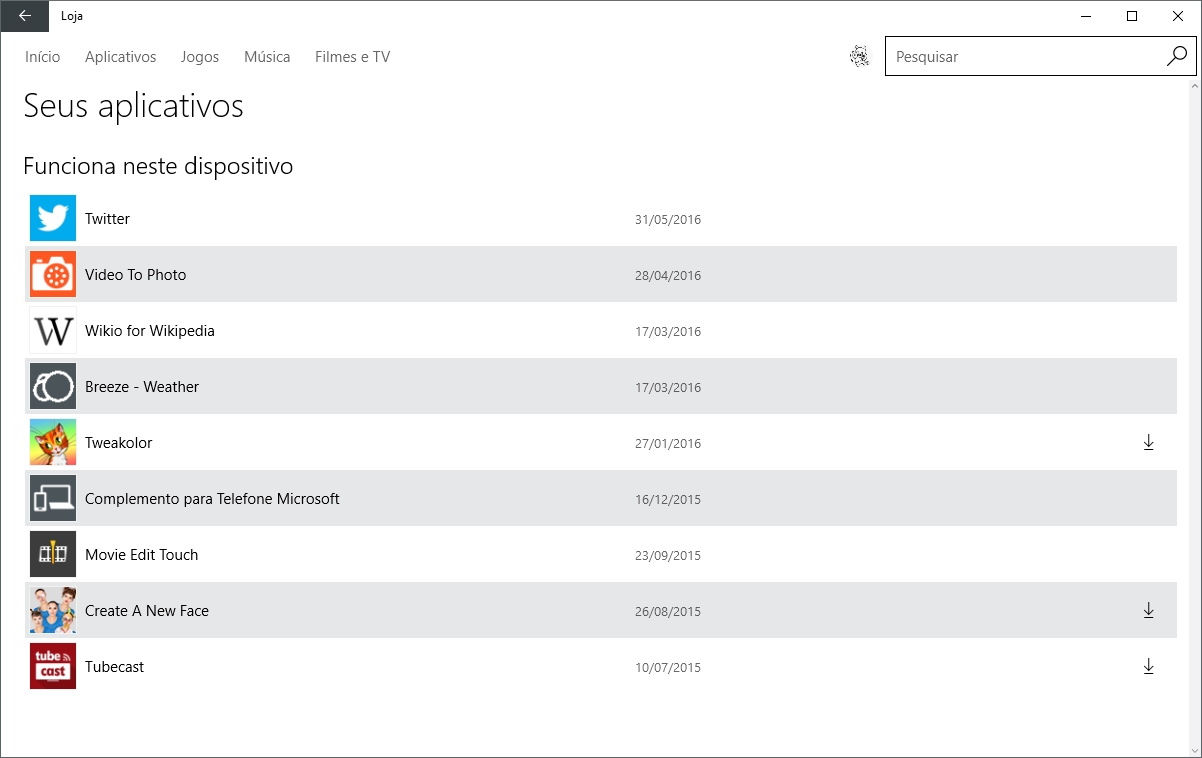1202x758 pixels.
Task: Open the user account avatar
Action: pos(859,57)
